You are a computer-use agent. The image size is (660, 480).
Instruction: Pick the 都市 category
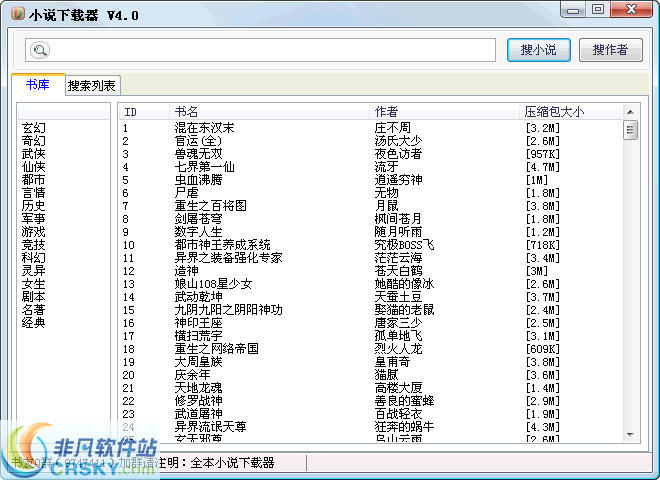pos(34,180)
